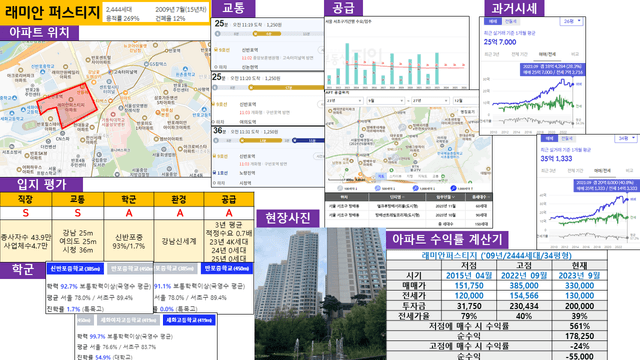Click the 래미안퍼스티지 marker inside red outline
This screenshot has height=360, width=640.
pyautogui.click(x=71, y=100)
